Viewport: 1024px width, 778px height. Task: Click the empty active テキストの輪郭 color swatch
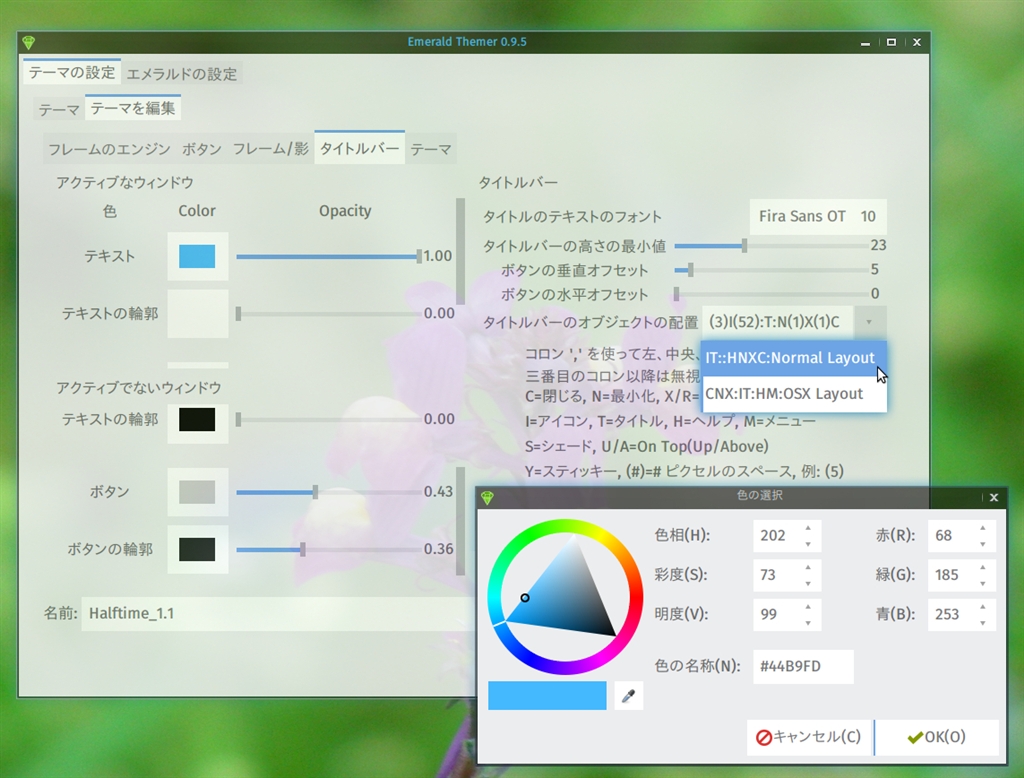pos(197,314)
